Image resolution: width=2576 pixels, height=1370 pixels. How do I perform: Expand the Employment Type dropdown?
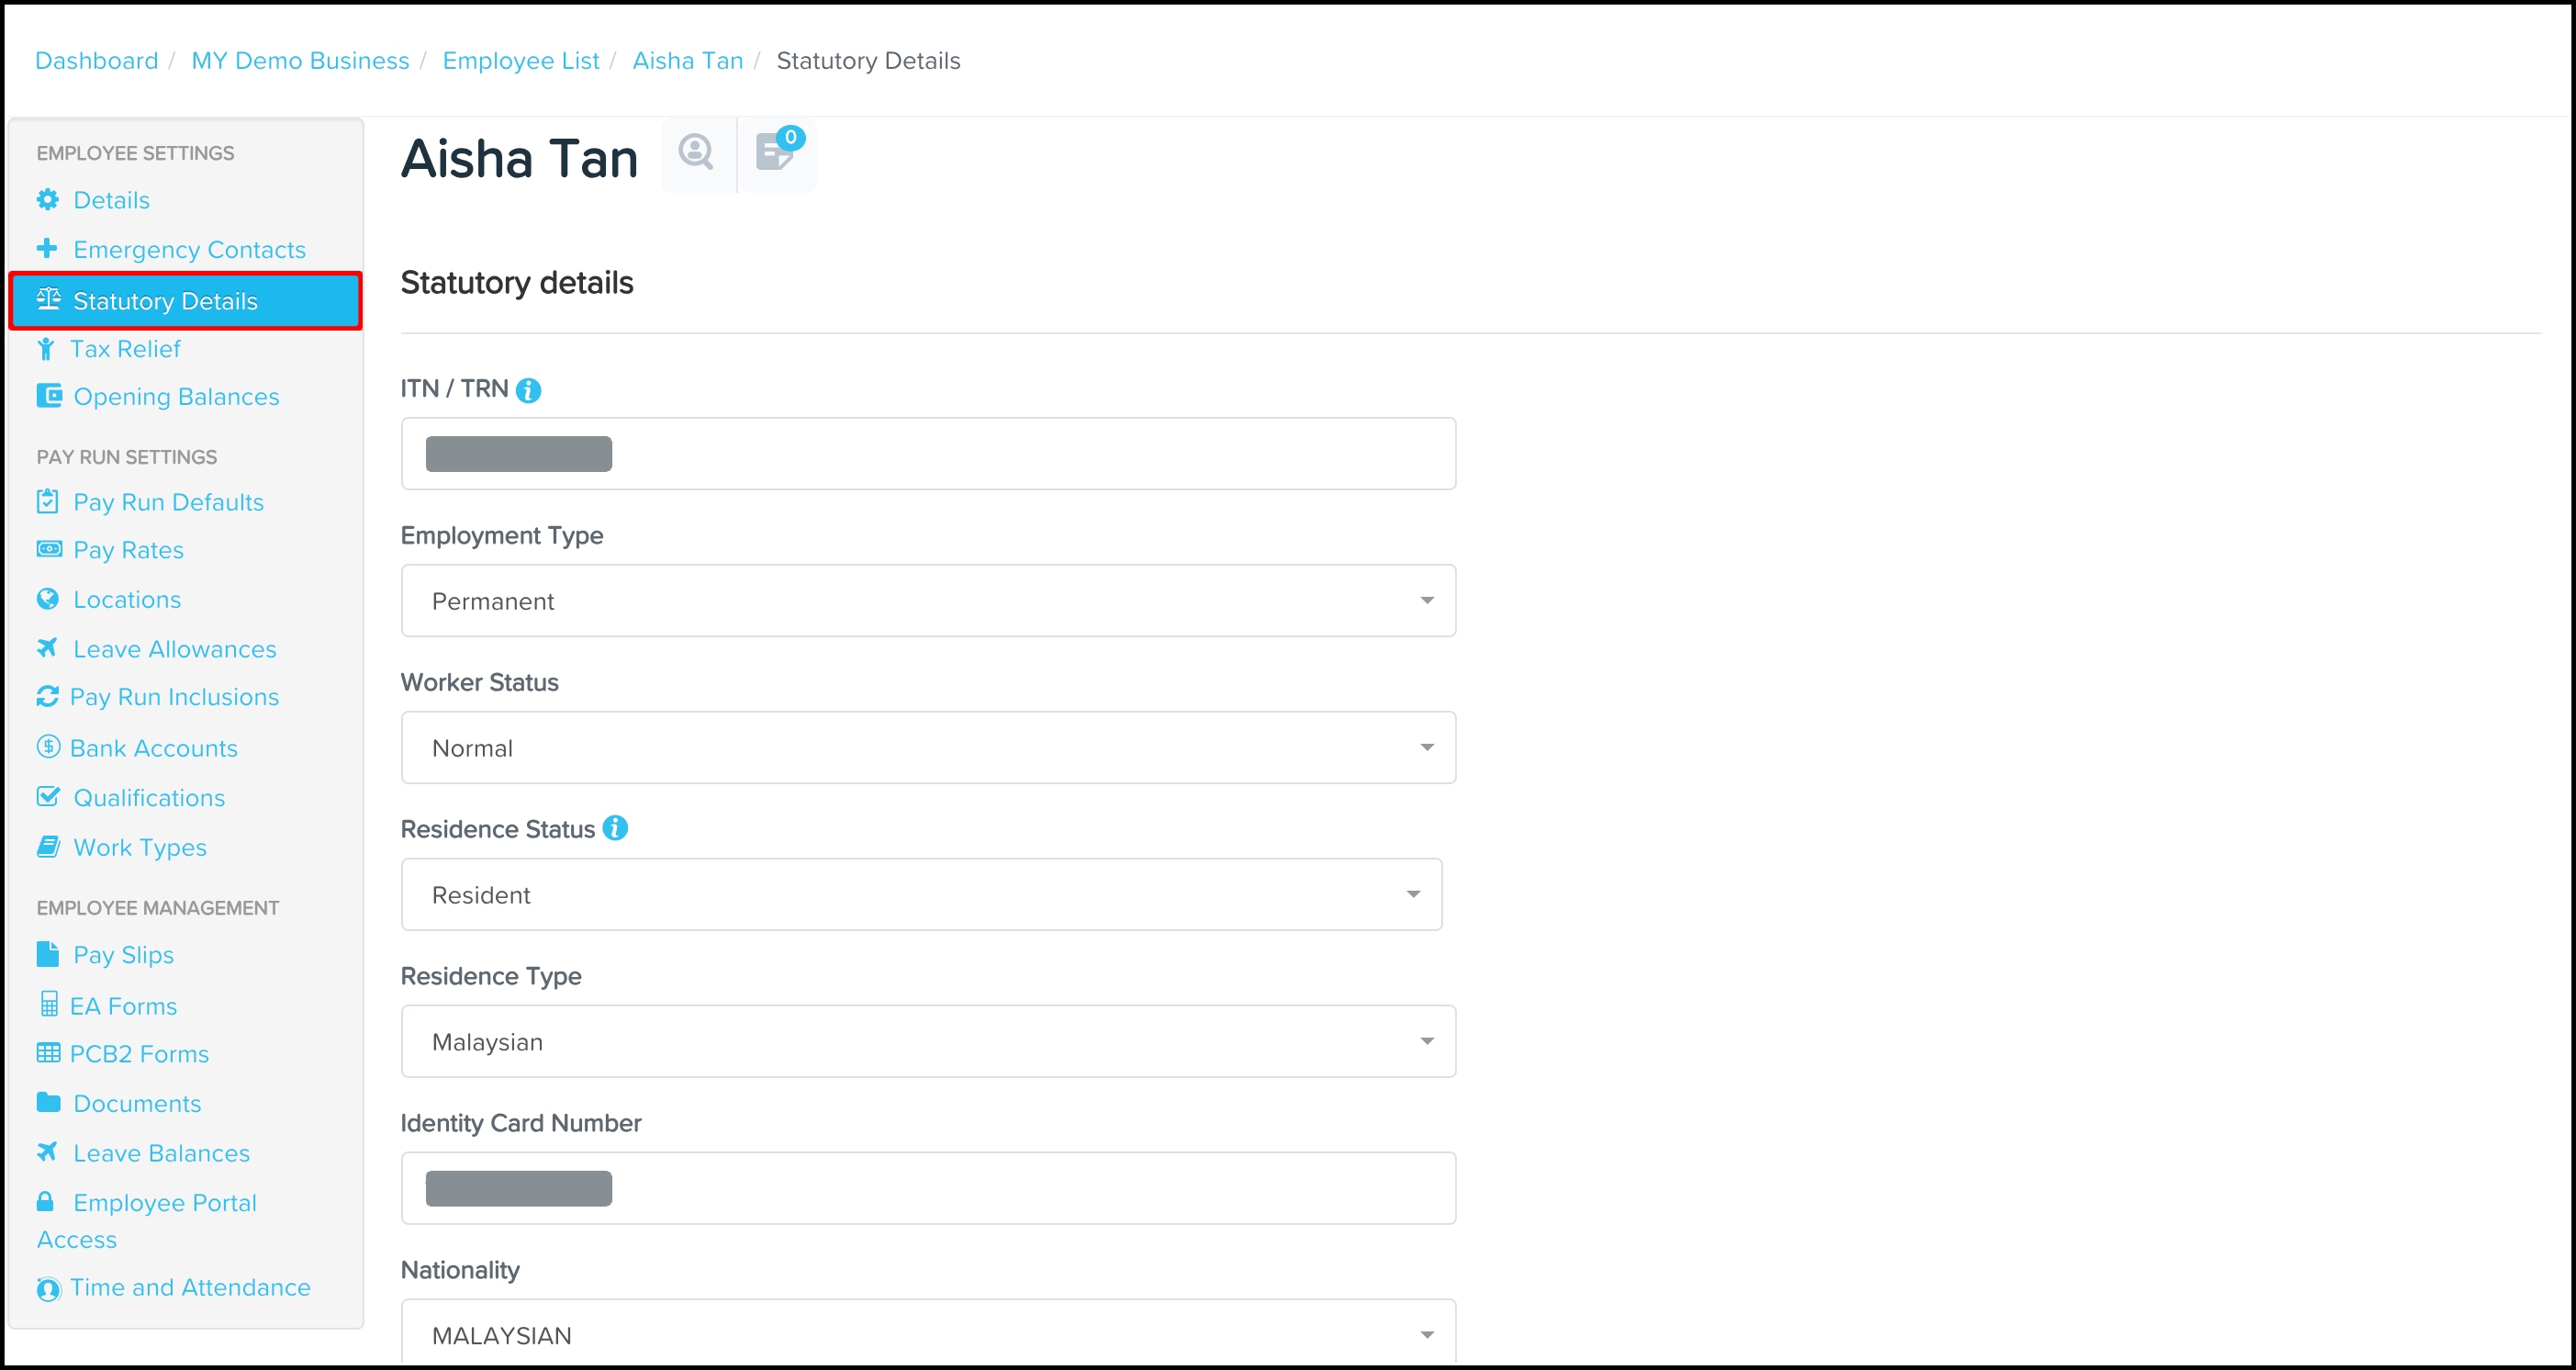tap(927, 601)
